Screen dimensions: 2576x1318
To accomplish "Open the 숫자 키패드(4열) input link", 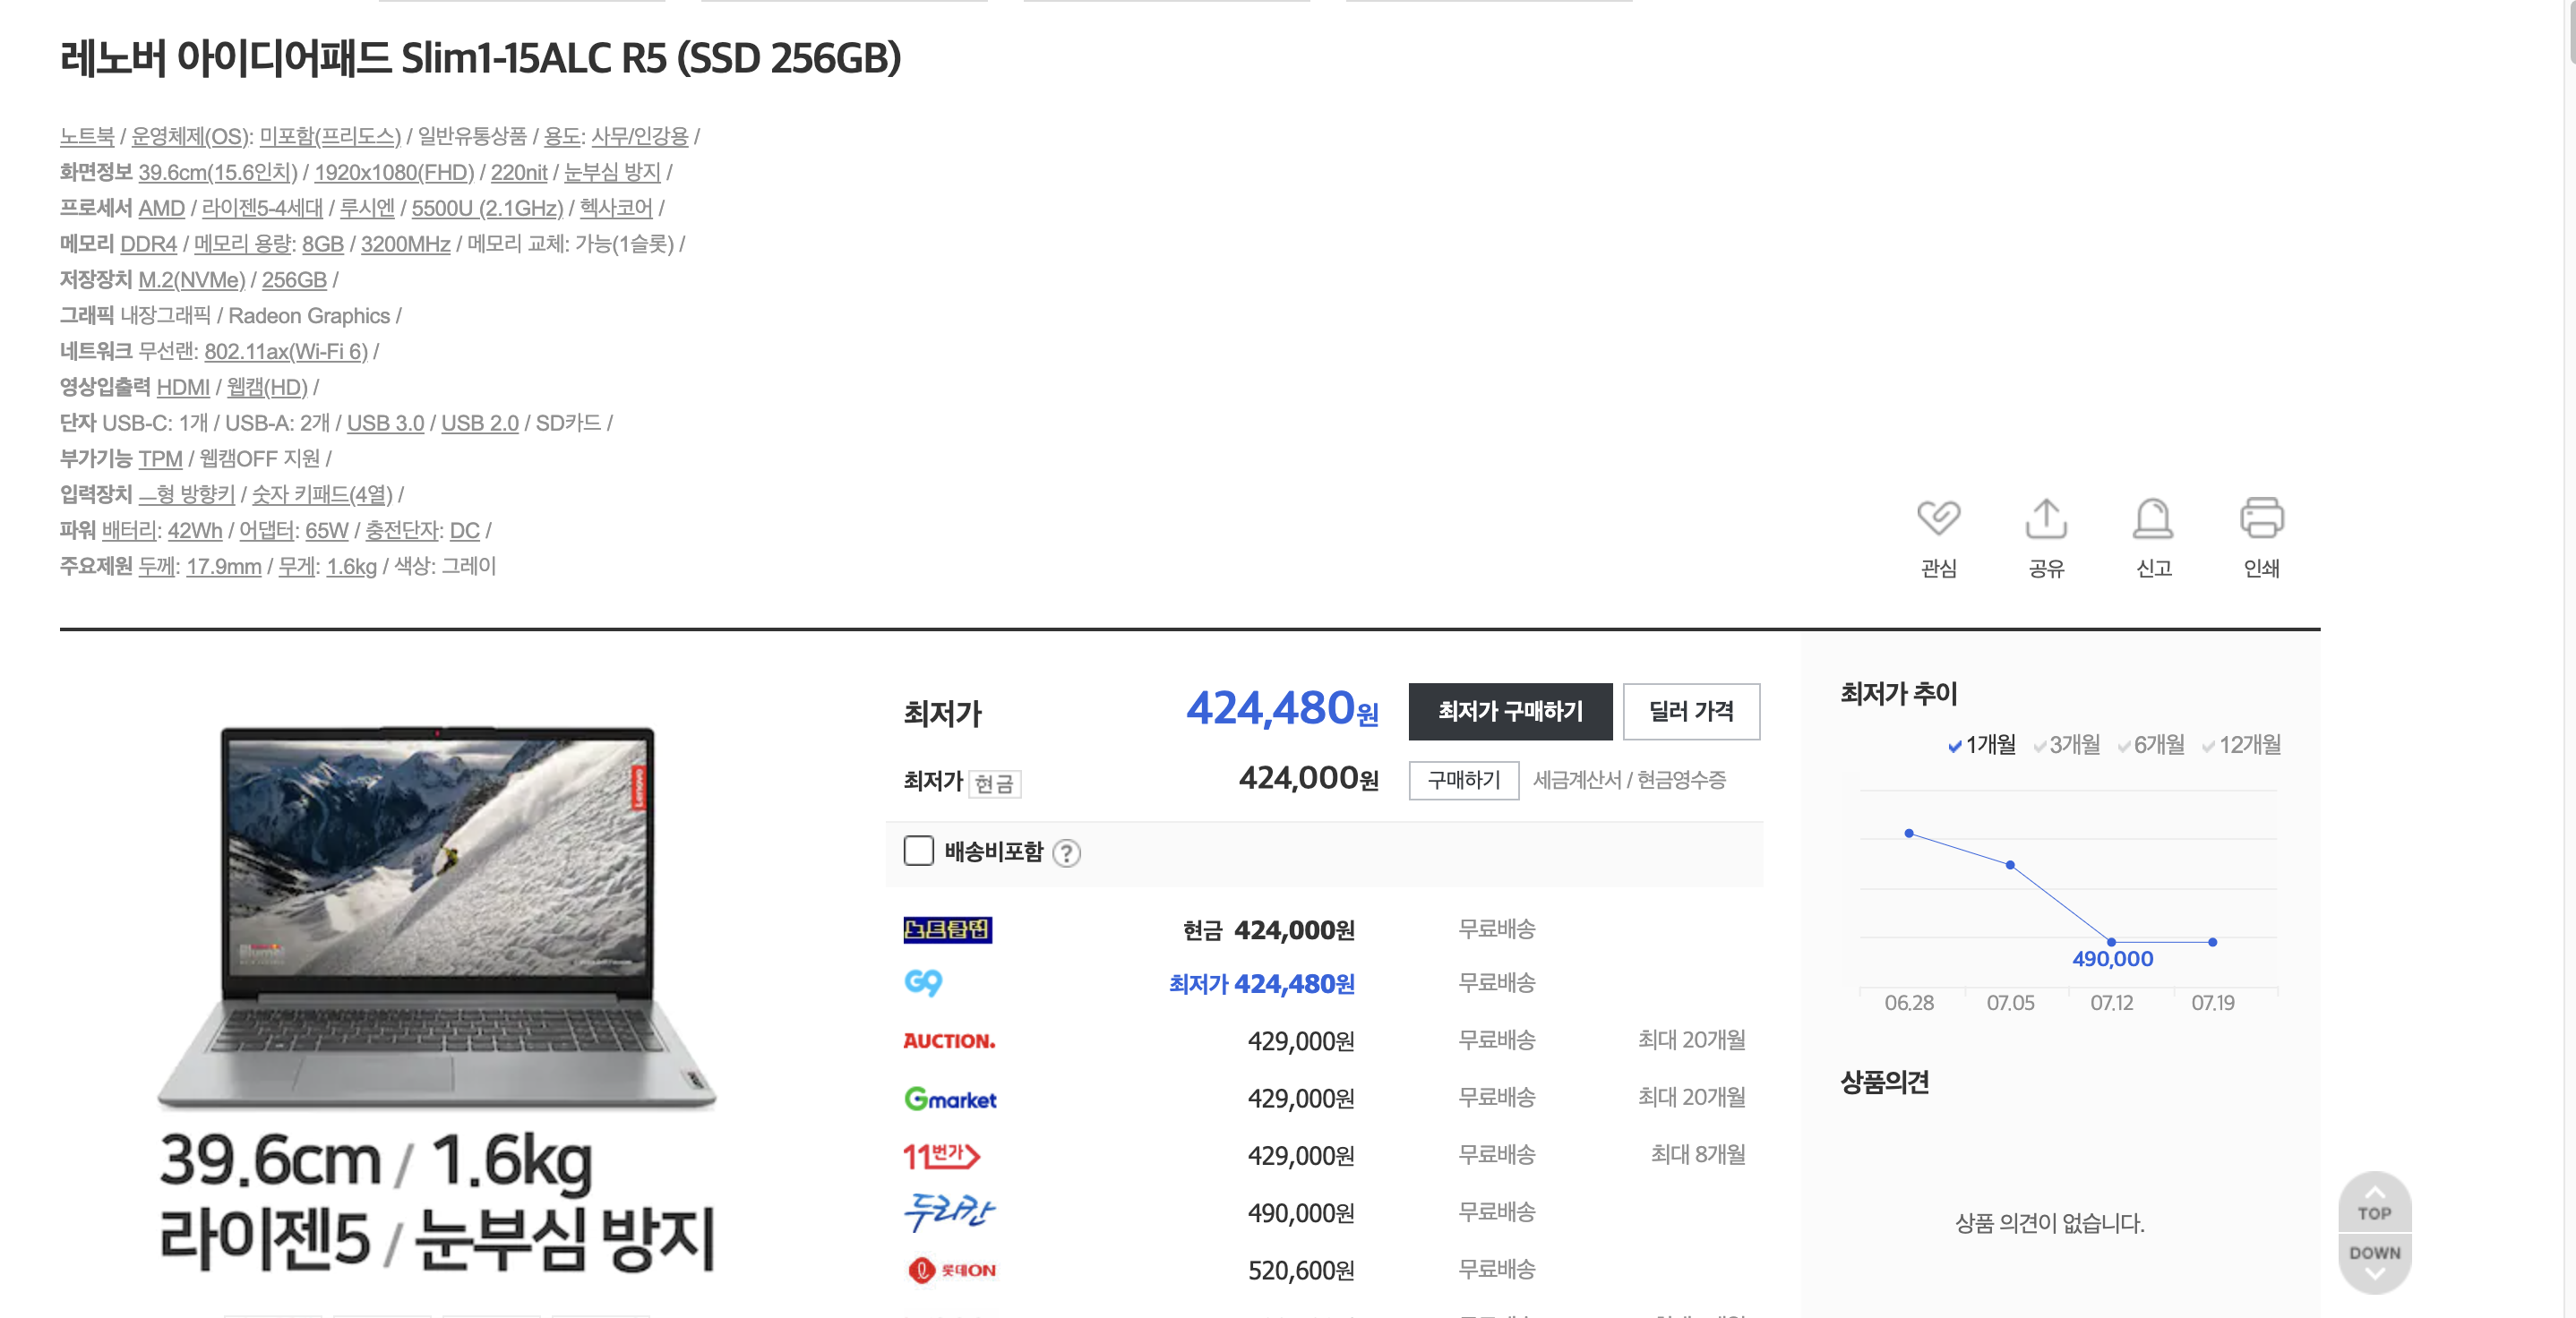I will 322,494.
